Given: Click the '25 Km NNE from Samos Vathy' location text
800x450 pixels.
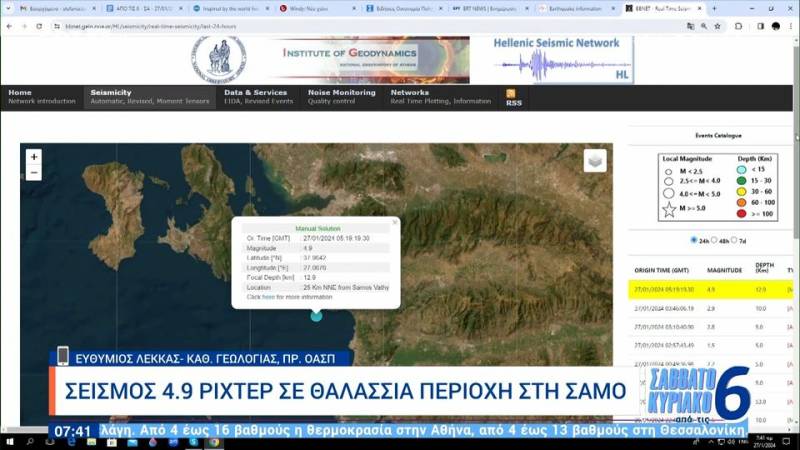Looking at the screenshot, I should 346,288.
